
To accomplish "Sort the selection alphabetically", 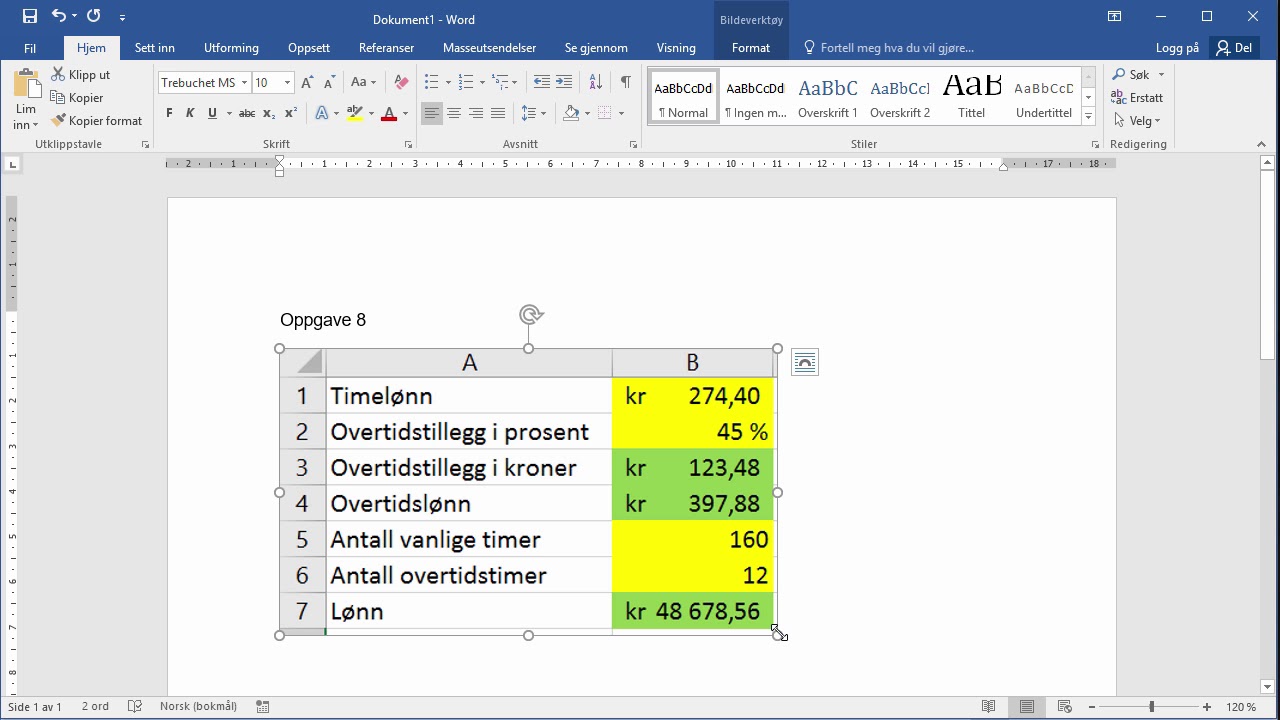I will click(595, 83).
